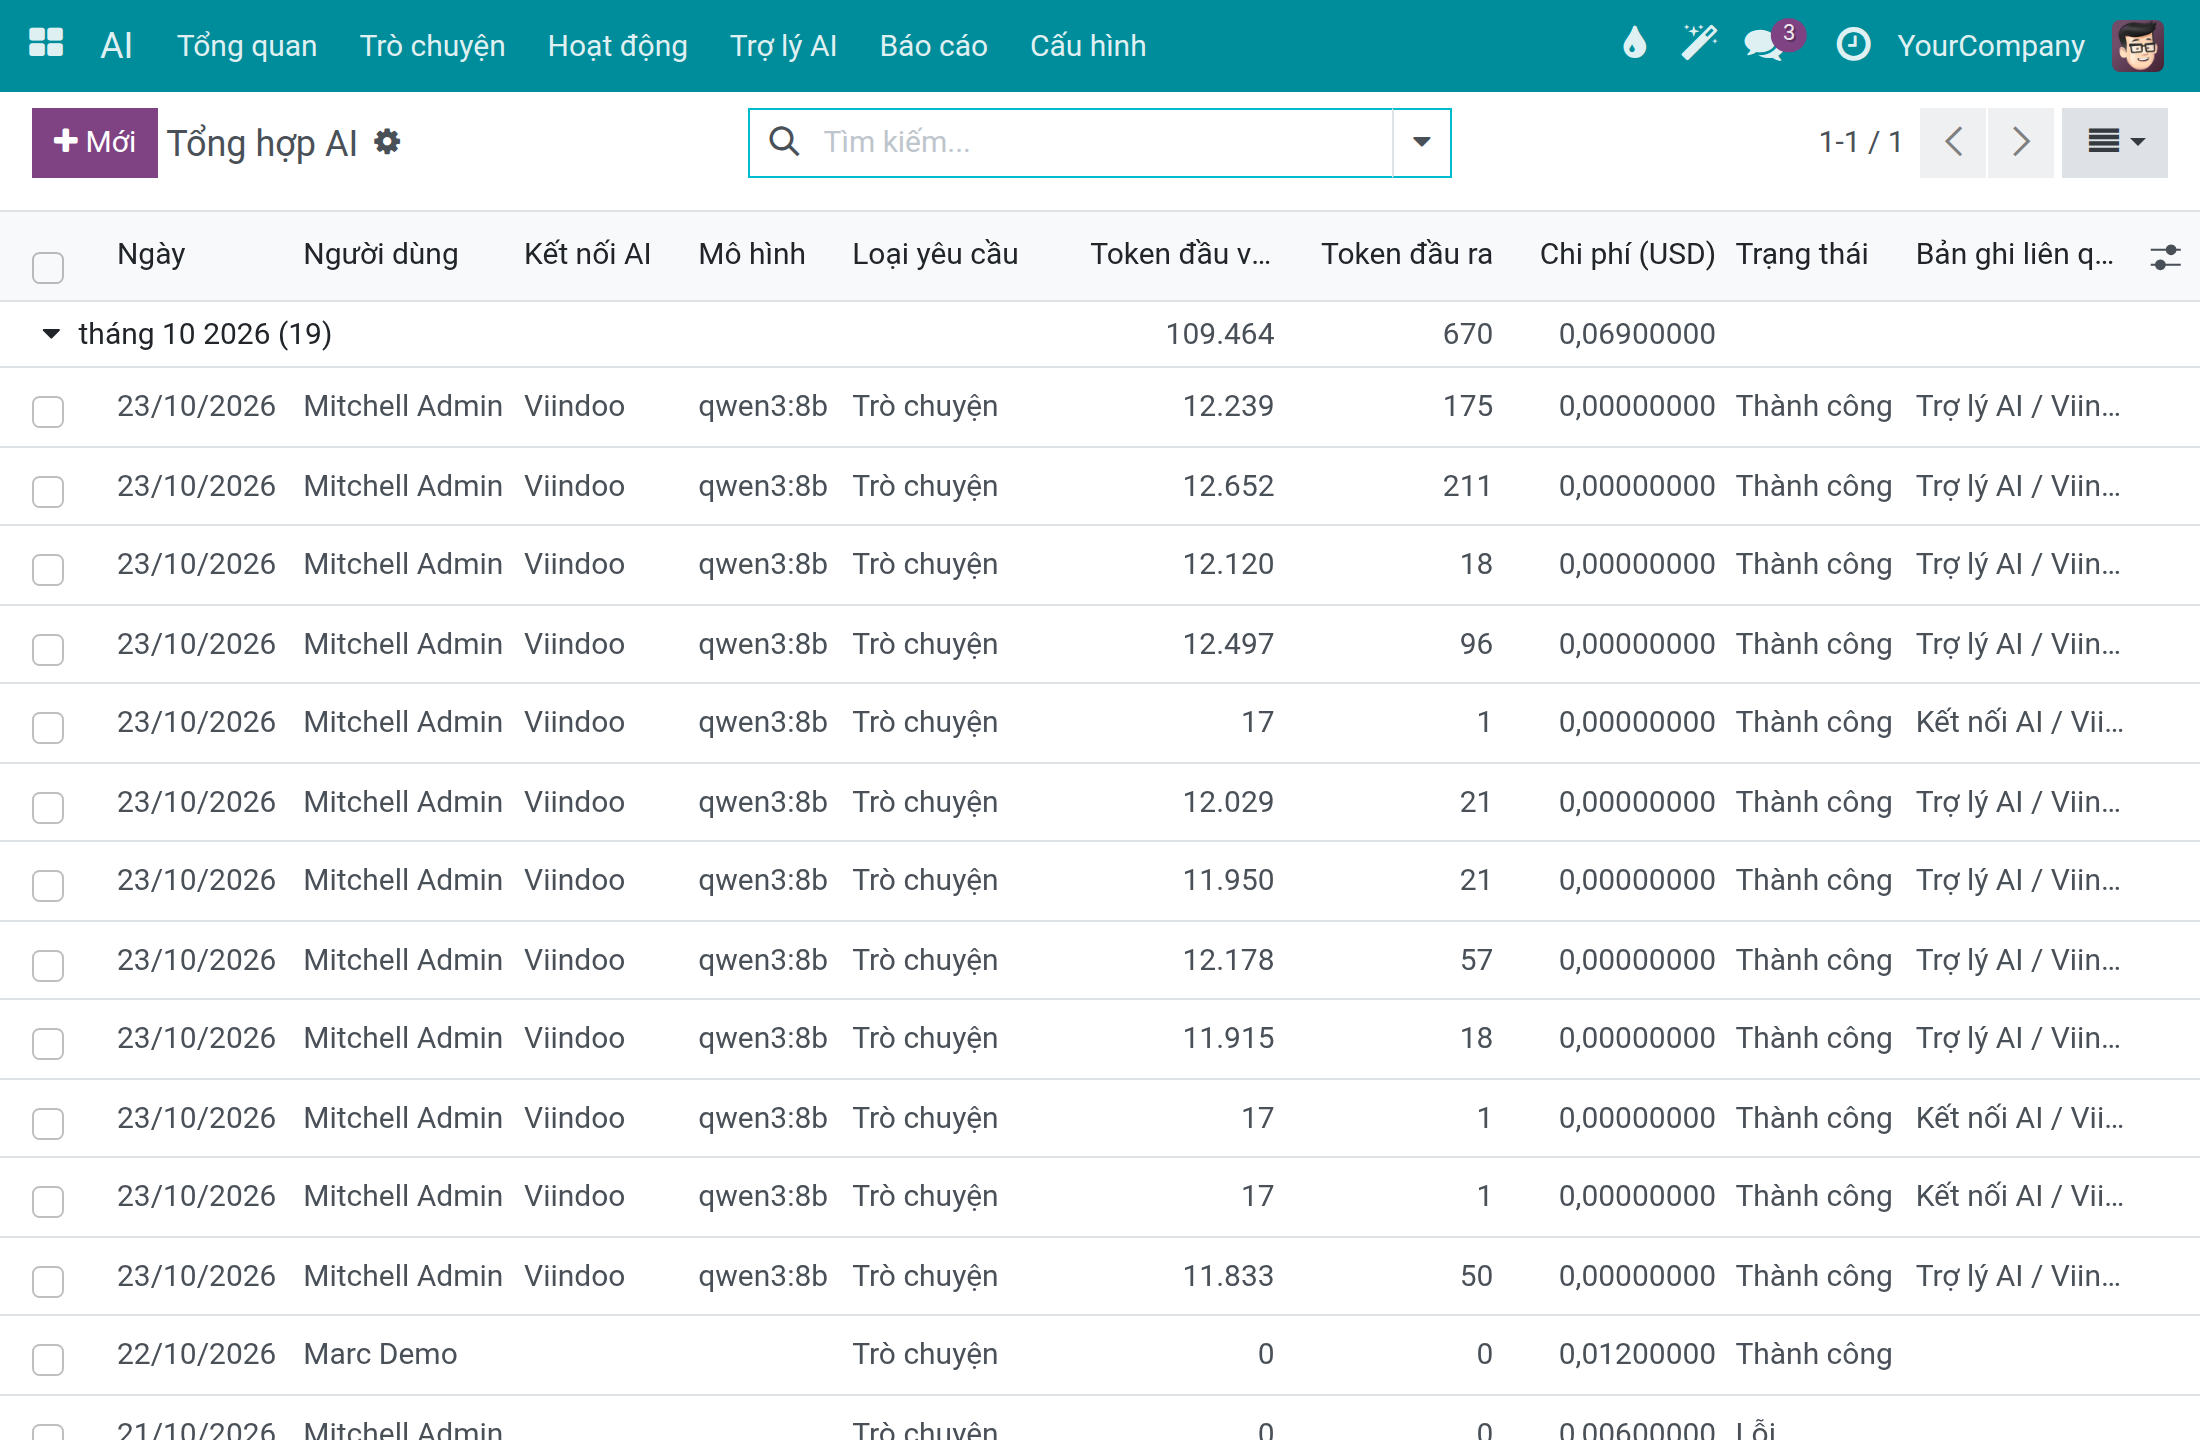Open the Trợ lý AI menu
2200x1440 pixels.
pos(783,45)
